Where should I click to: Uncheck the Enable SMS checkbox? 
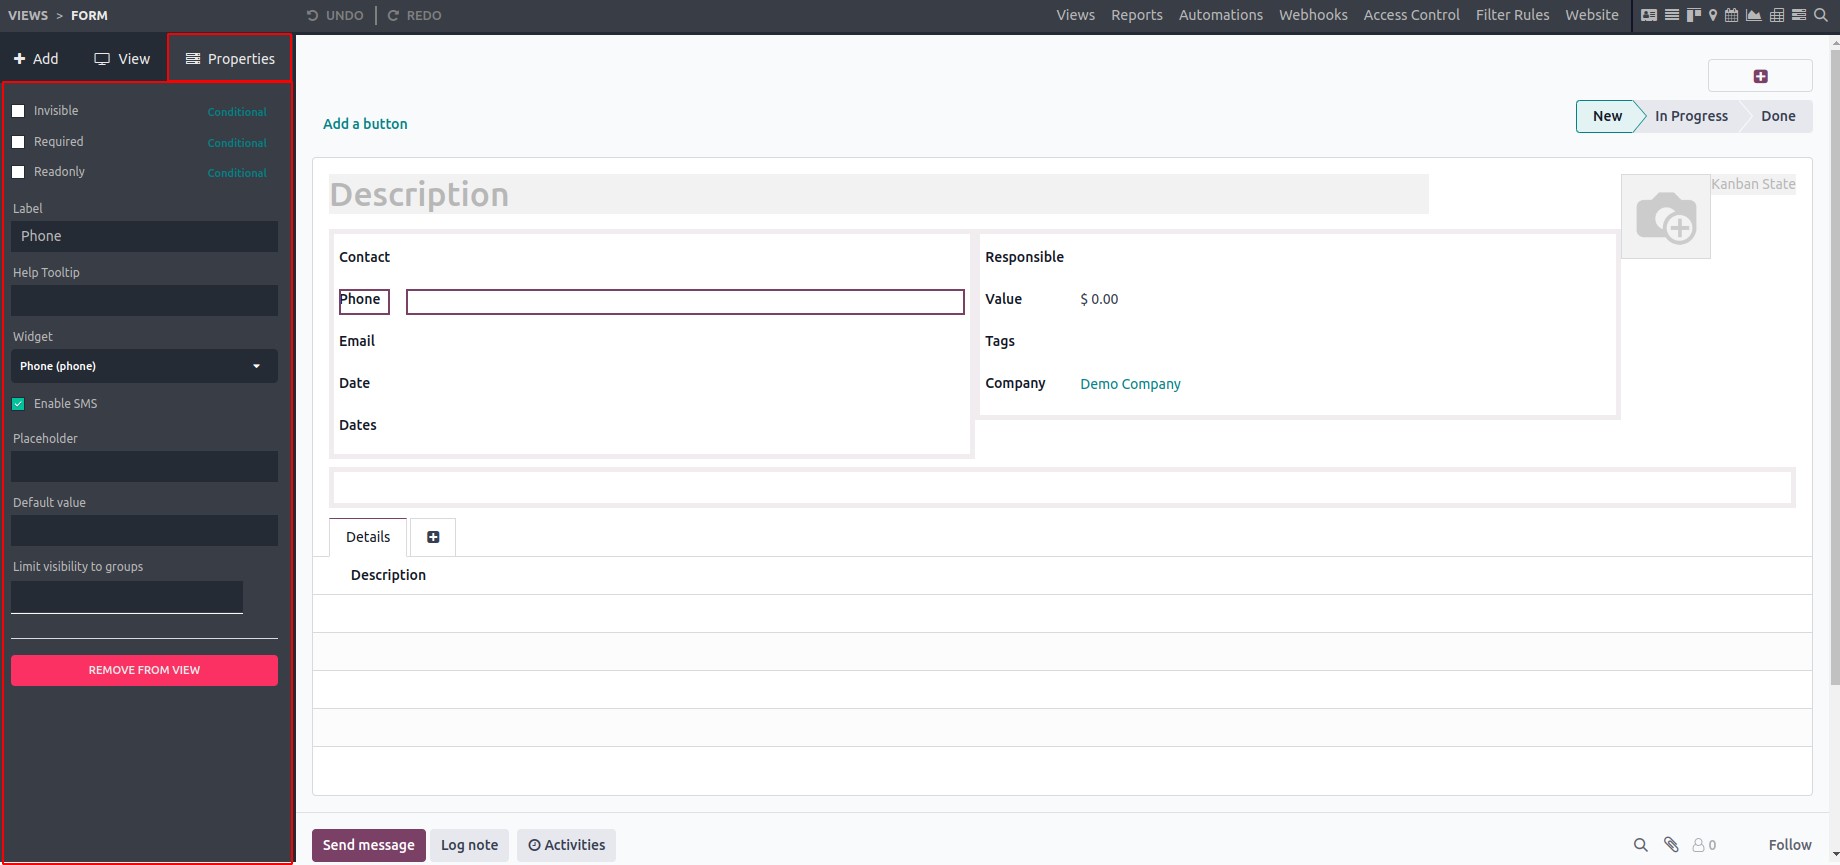pos(18,404)
